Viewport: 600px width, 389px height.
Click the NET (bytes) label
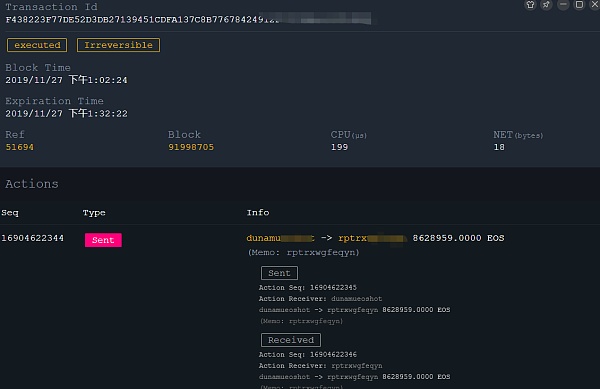point(518,135)
